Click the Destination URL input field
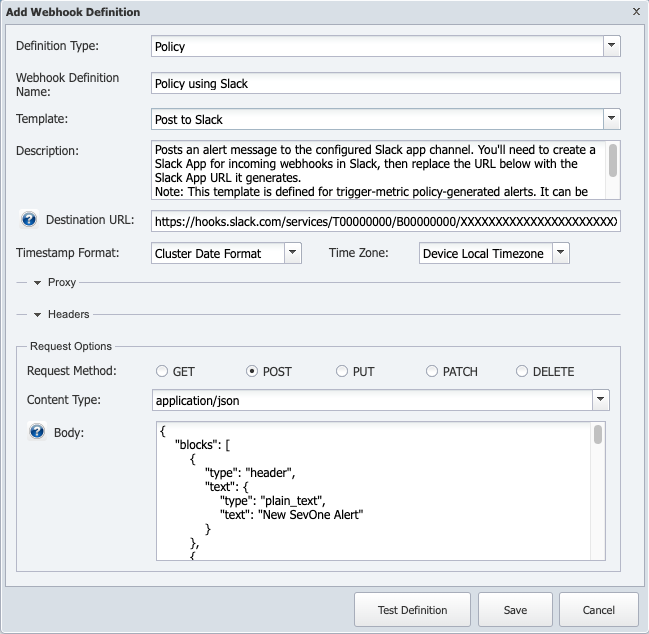This screenshot has height=634, width=649. (386, 221)
